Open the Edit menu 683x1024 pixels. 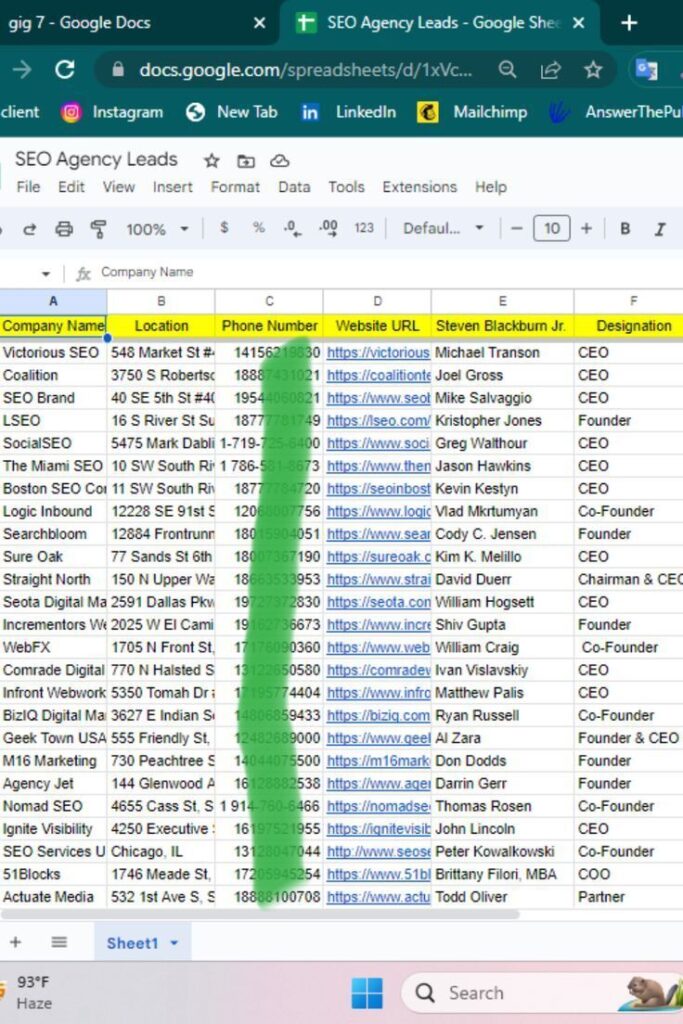point(71,187)
